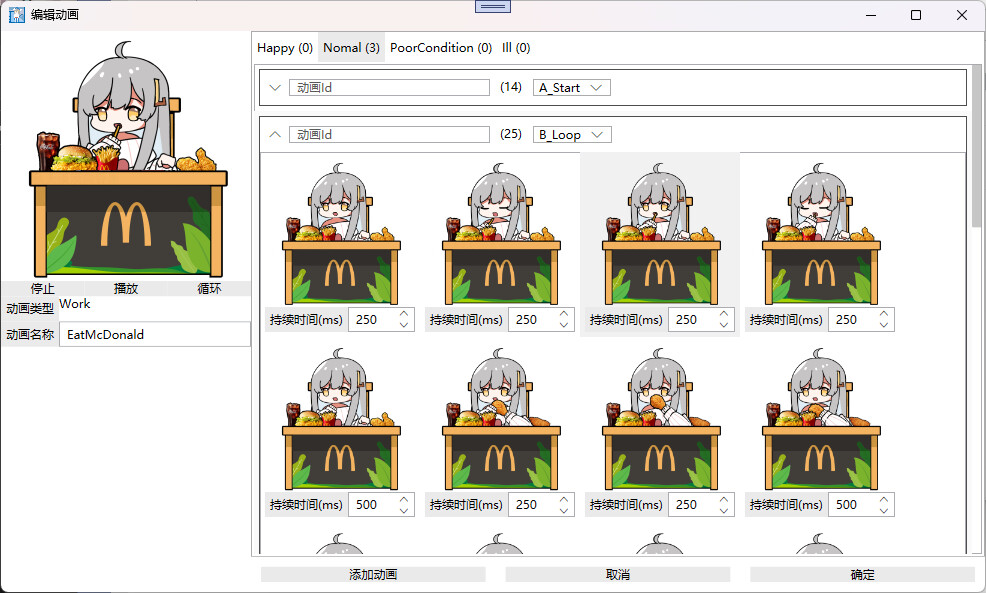Decrease the duration of the sixth B_Loop frame

[x=564, y=511]
